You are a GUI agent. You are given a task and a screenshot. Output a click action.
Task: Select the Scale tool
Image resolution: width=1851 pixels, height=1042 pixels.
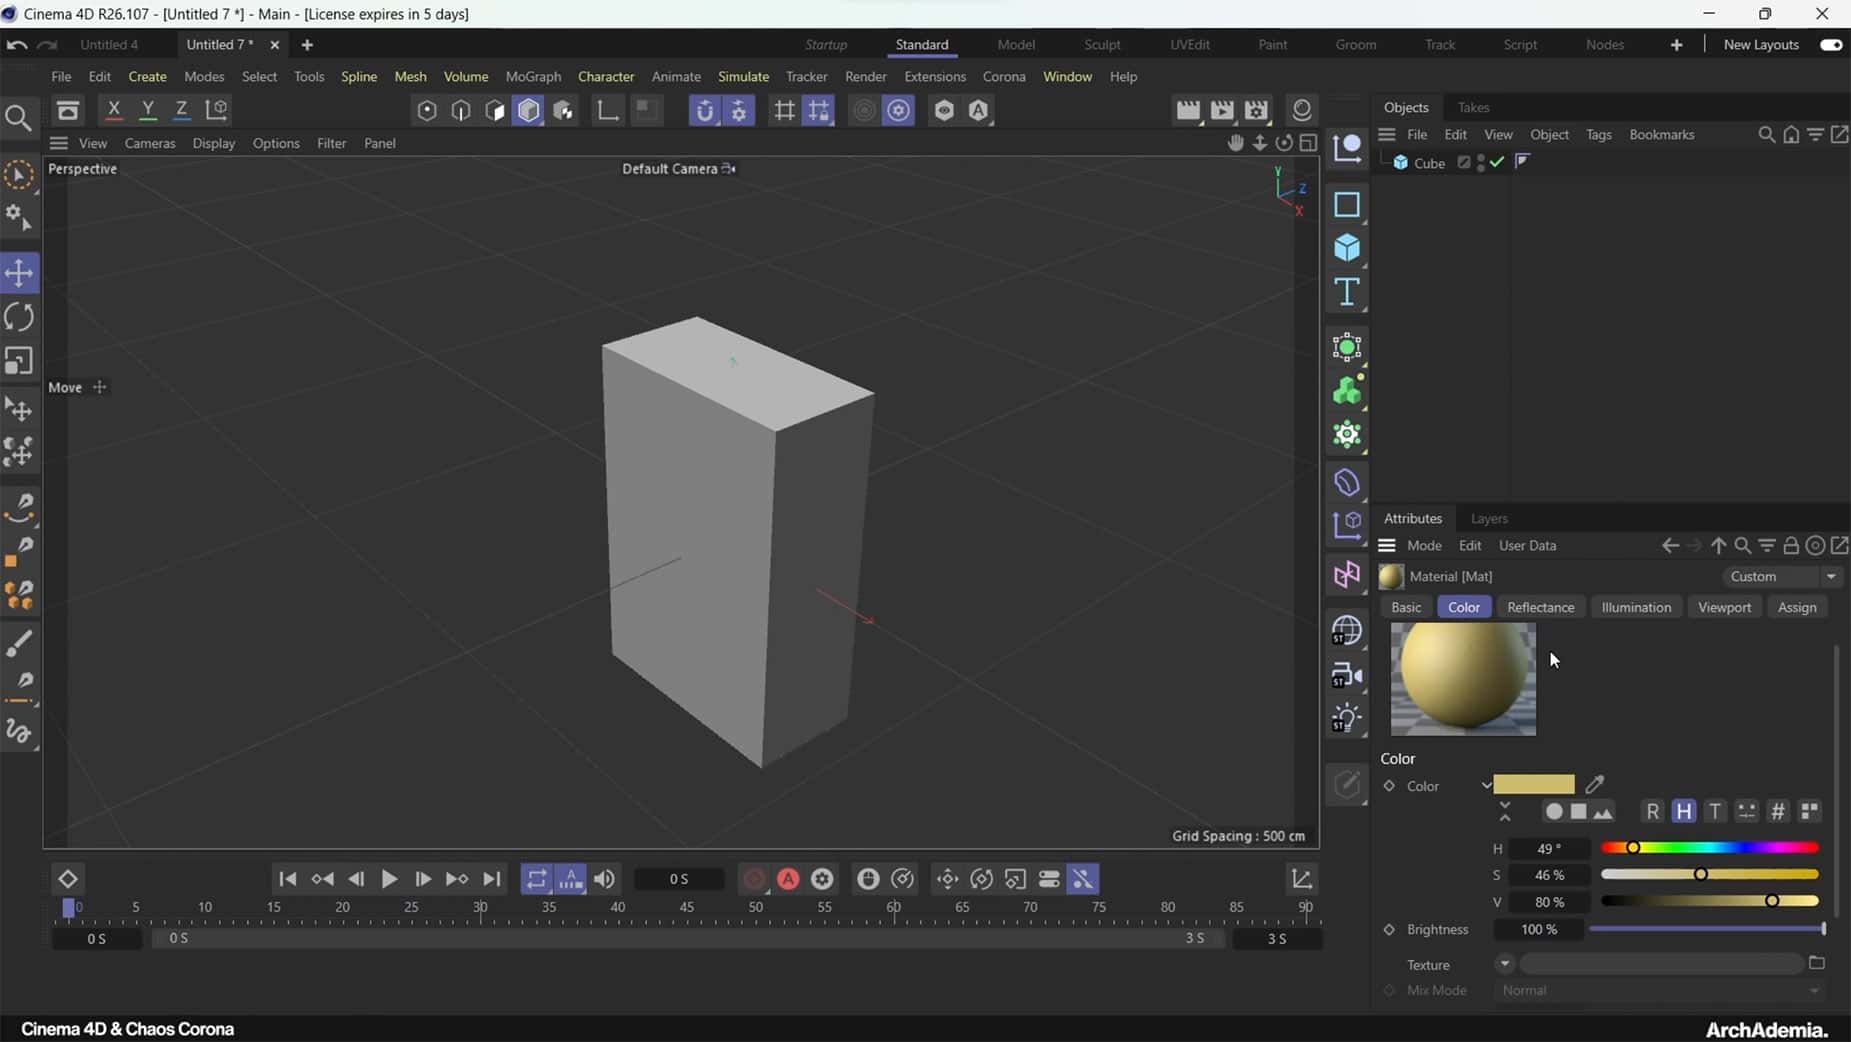point(19,360)
